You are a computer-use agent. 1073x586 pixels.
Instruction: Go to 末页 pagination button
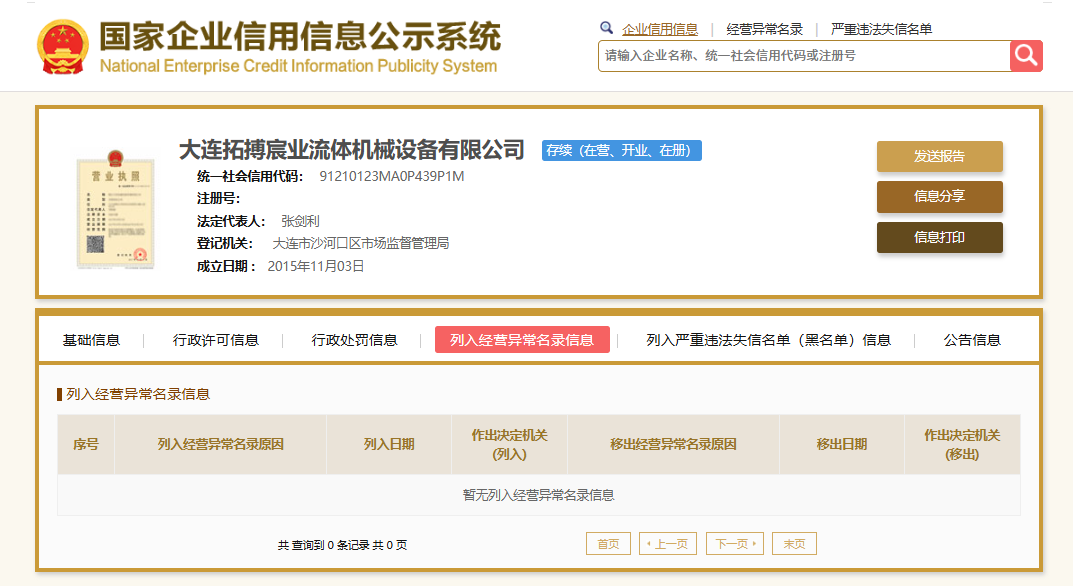[794, 544]
